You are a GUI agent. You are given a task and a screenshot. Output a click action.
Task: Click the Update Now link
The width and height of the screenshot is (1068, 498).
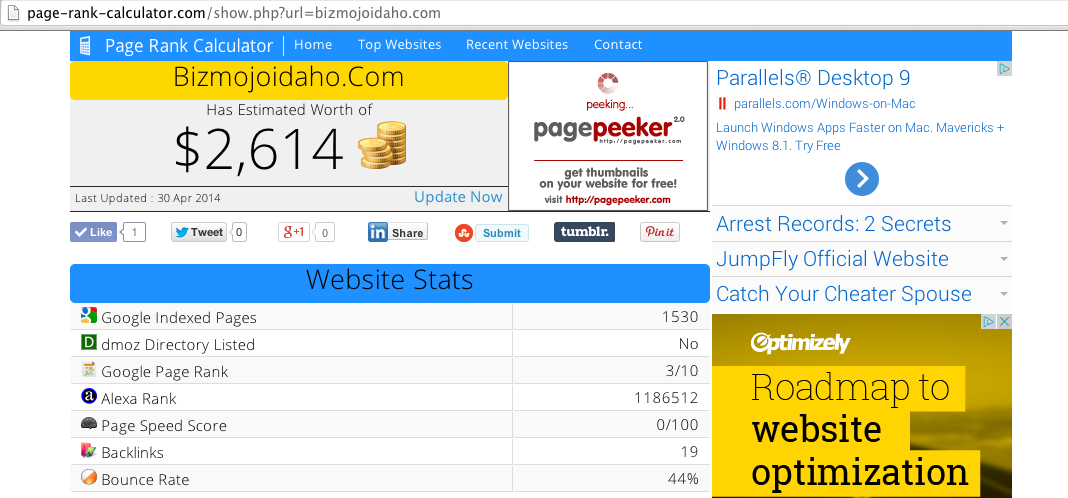click(x=458, y=197)
